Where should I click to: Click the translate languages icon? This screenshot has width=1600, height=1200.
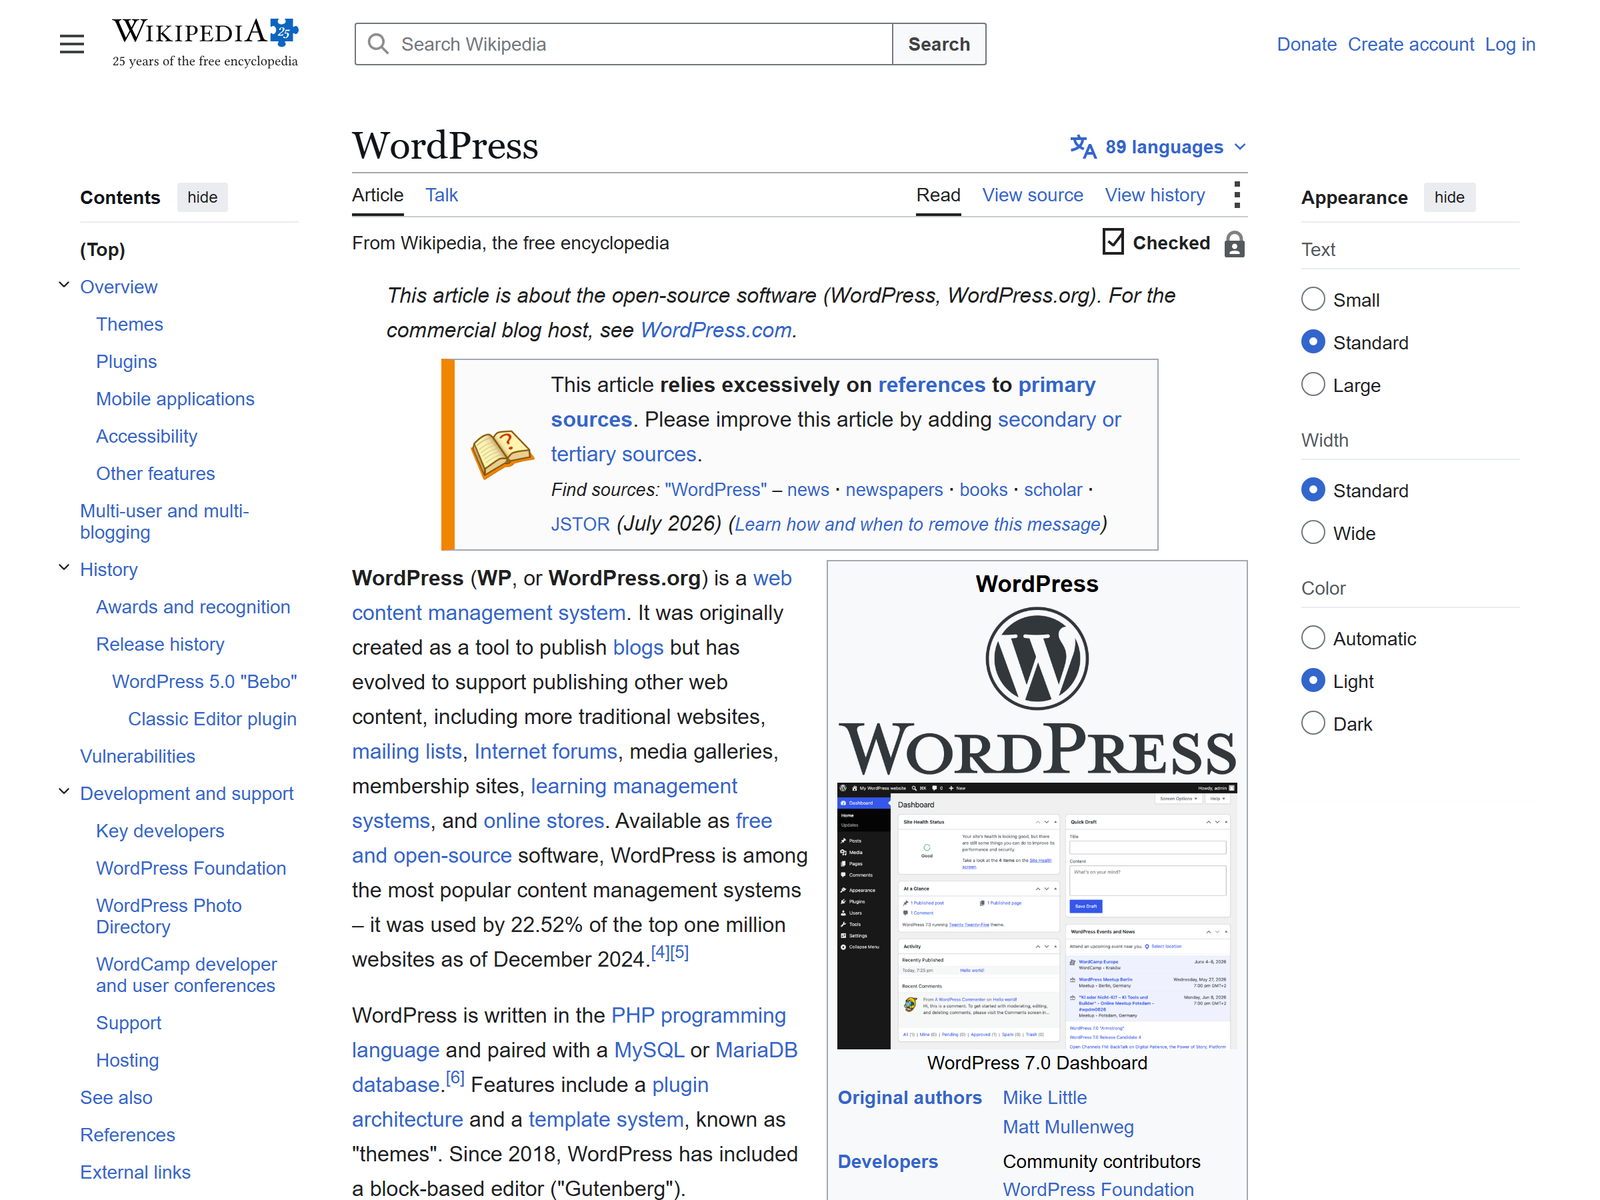coord(1083,147)
